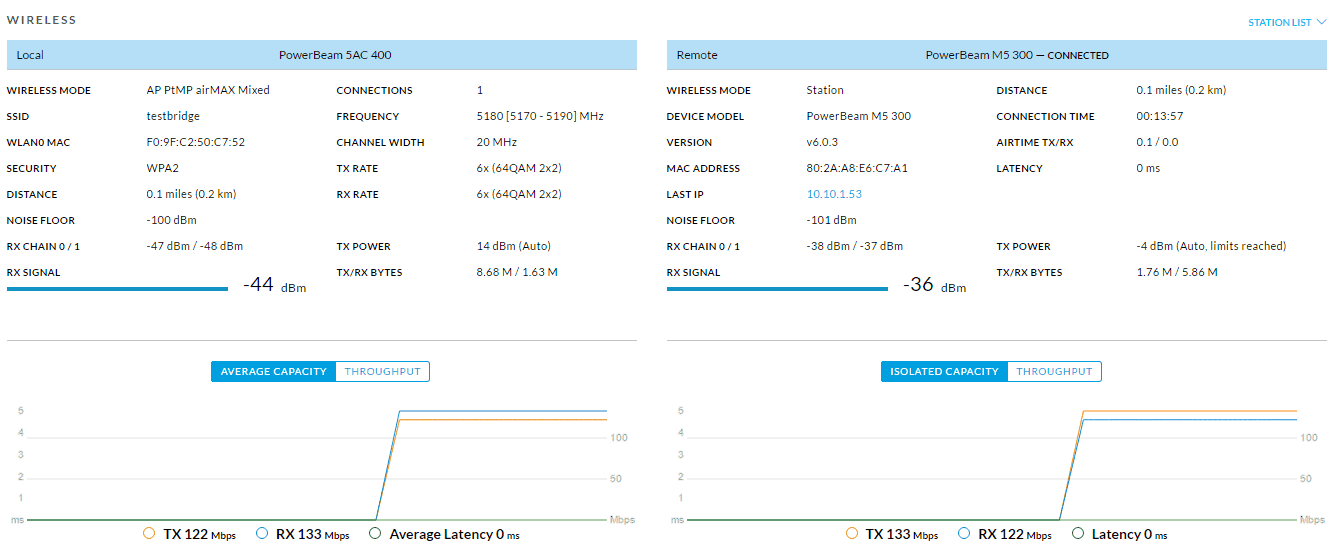Click Remote TX power -4 dBm value
The width and height of the screenshot is (1338, 554).
(1211, 246)
